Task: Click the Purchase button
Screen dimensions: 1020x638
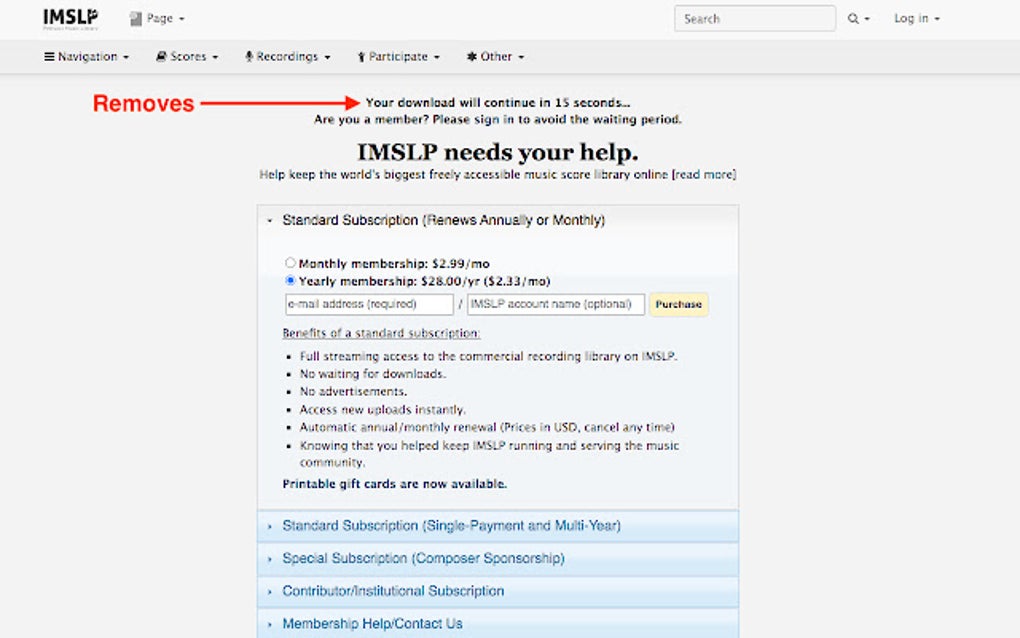Action: pos(678,304)
